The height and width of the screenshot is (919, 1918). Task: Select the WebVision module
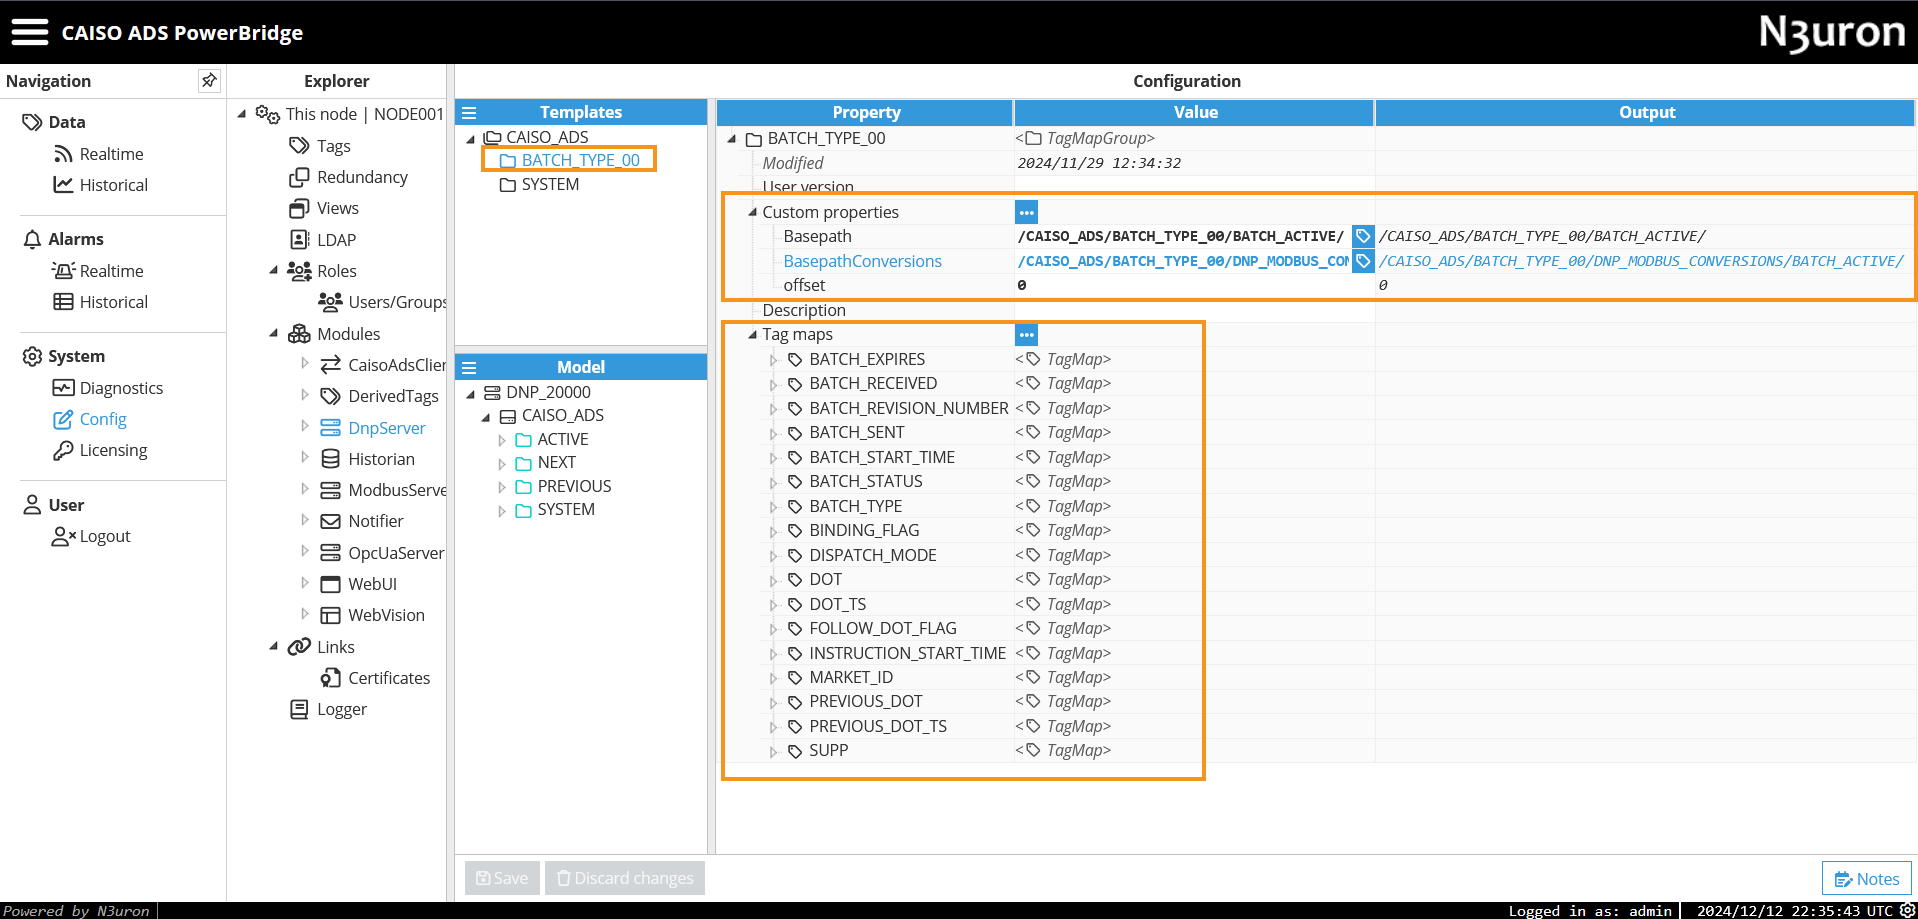[x=386, y=615]
